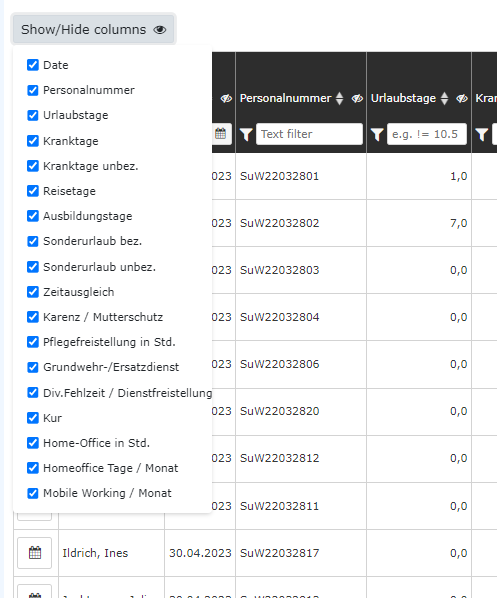Uncheck the Date column checkbox
Viewport: 497px width, 598px height.
point(33,65)
